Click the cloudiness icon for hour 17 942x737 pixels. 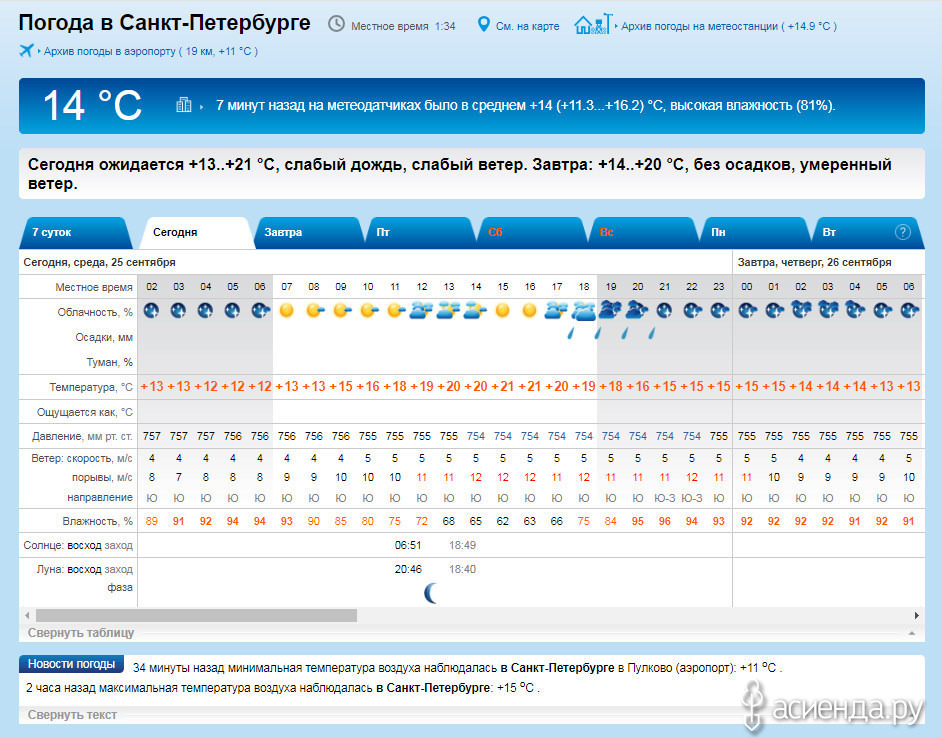[556, 311]
